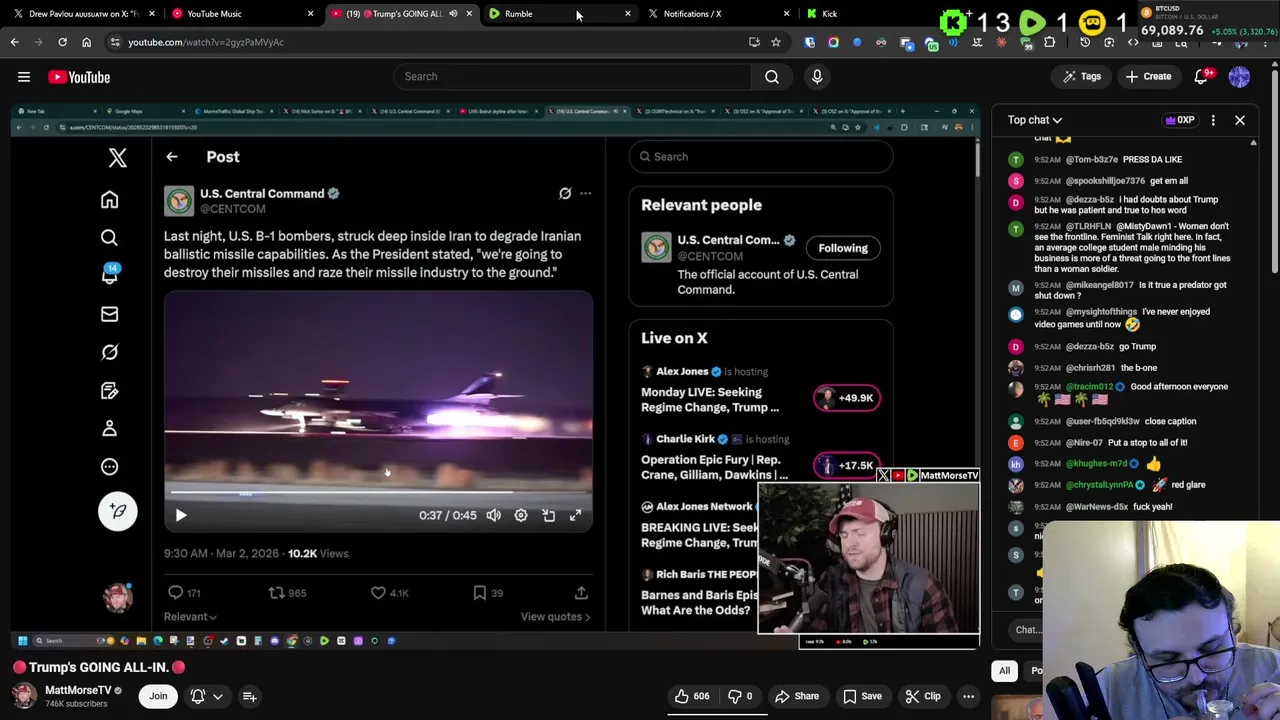The image size is (1280, 720).
Task: Close the live chat panel
Action: (x=1239, y=120)
